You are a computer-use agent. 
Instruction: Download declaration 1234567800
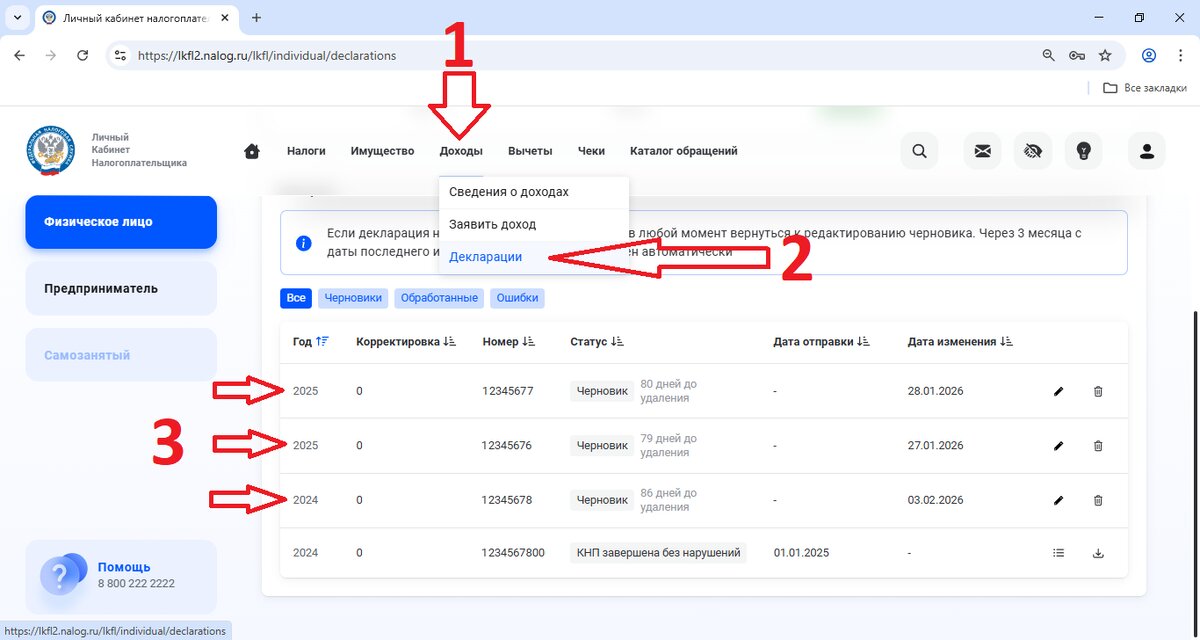pyautogui.click(x=1098, y=552)
